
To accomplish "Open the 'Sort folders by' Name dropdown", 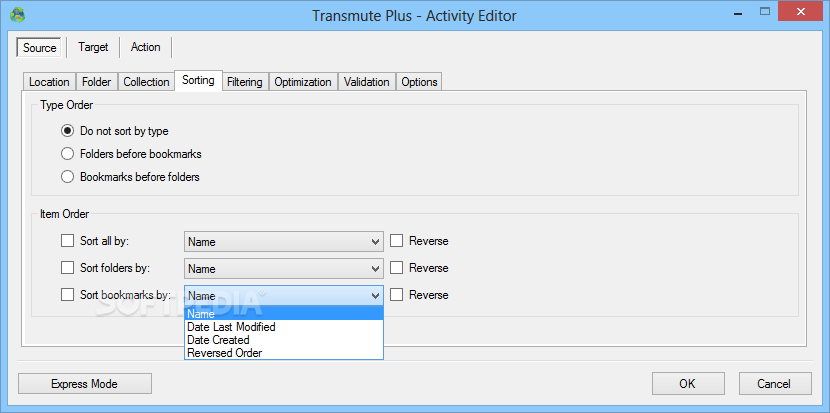I will point(284,269).
